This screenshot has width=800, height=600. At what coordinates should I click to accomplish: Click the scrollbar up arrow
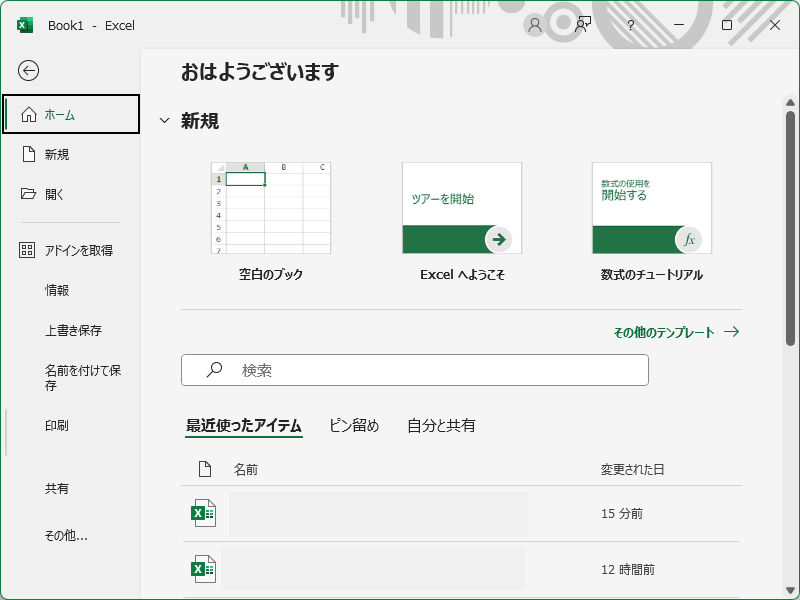tap(790, 103)
